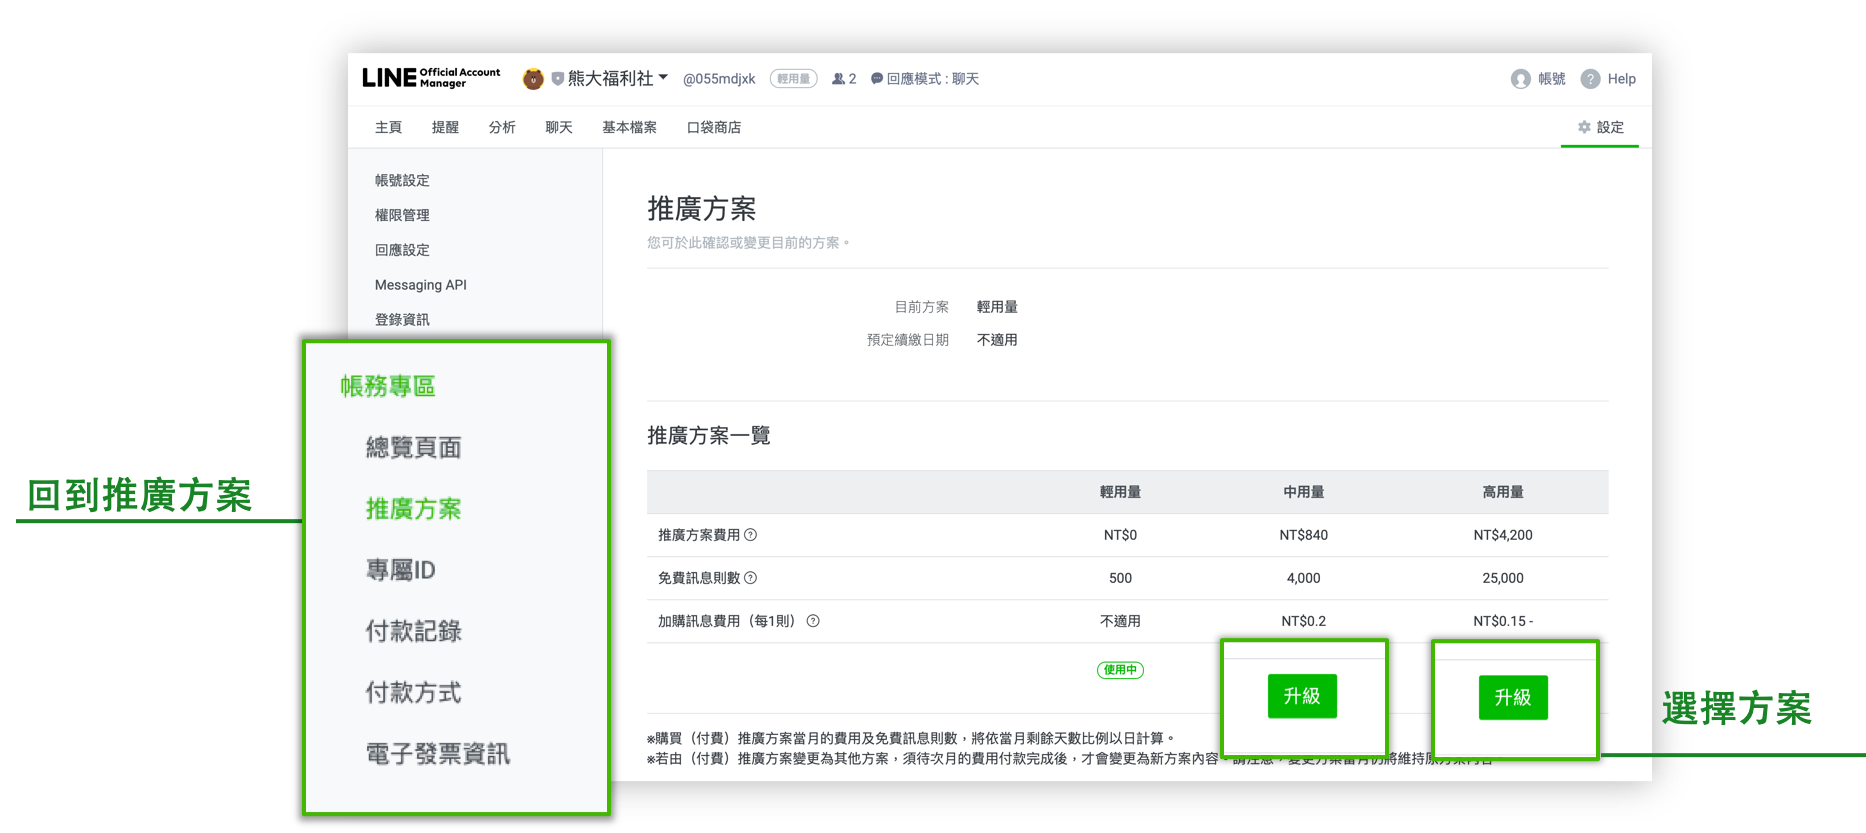Screen dimensions: 1866x833
Task: Click the 帳務專區 section heading
Action: point(388,386)
